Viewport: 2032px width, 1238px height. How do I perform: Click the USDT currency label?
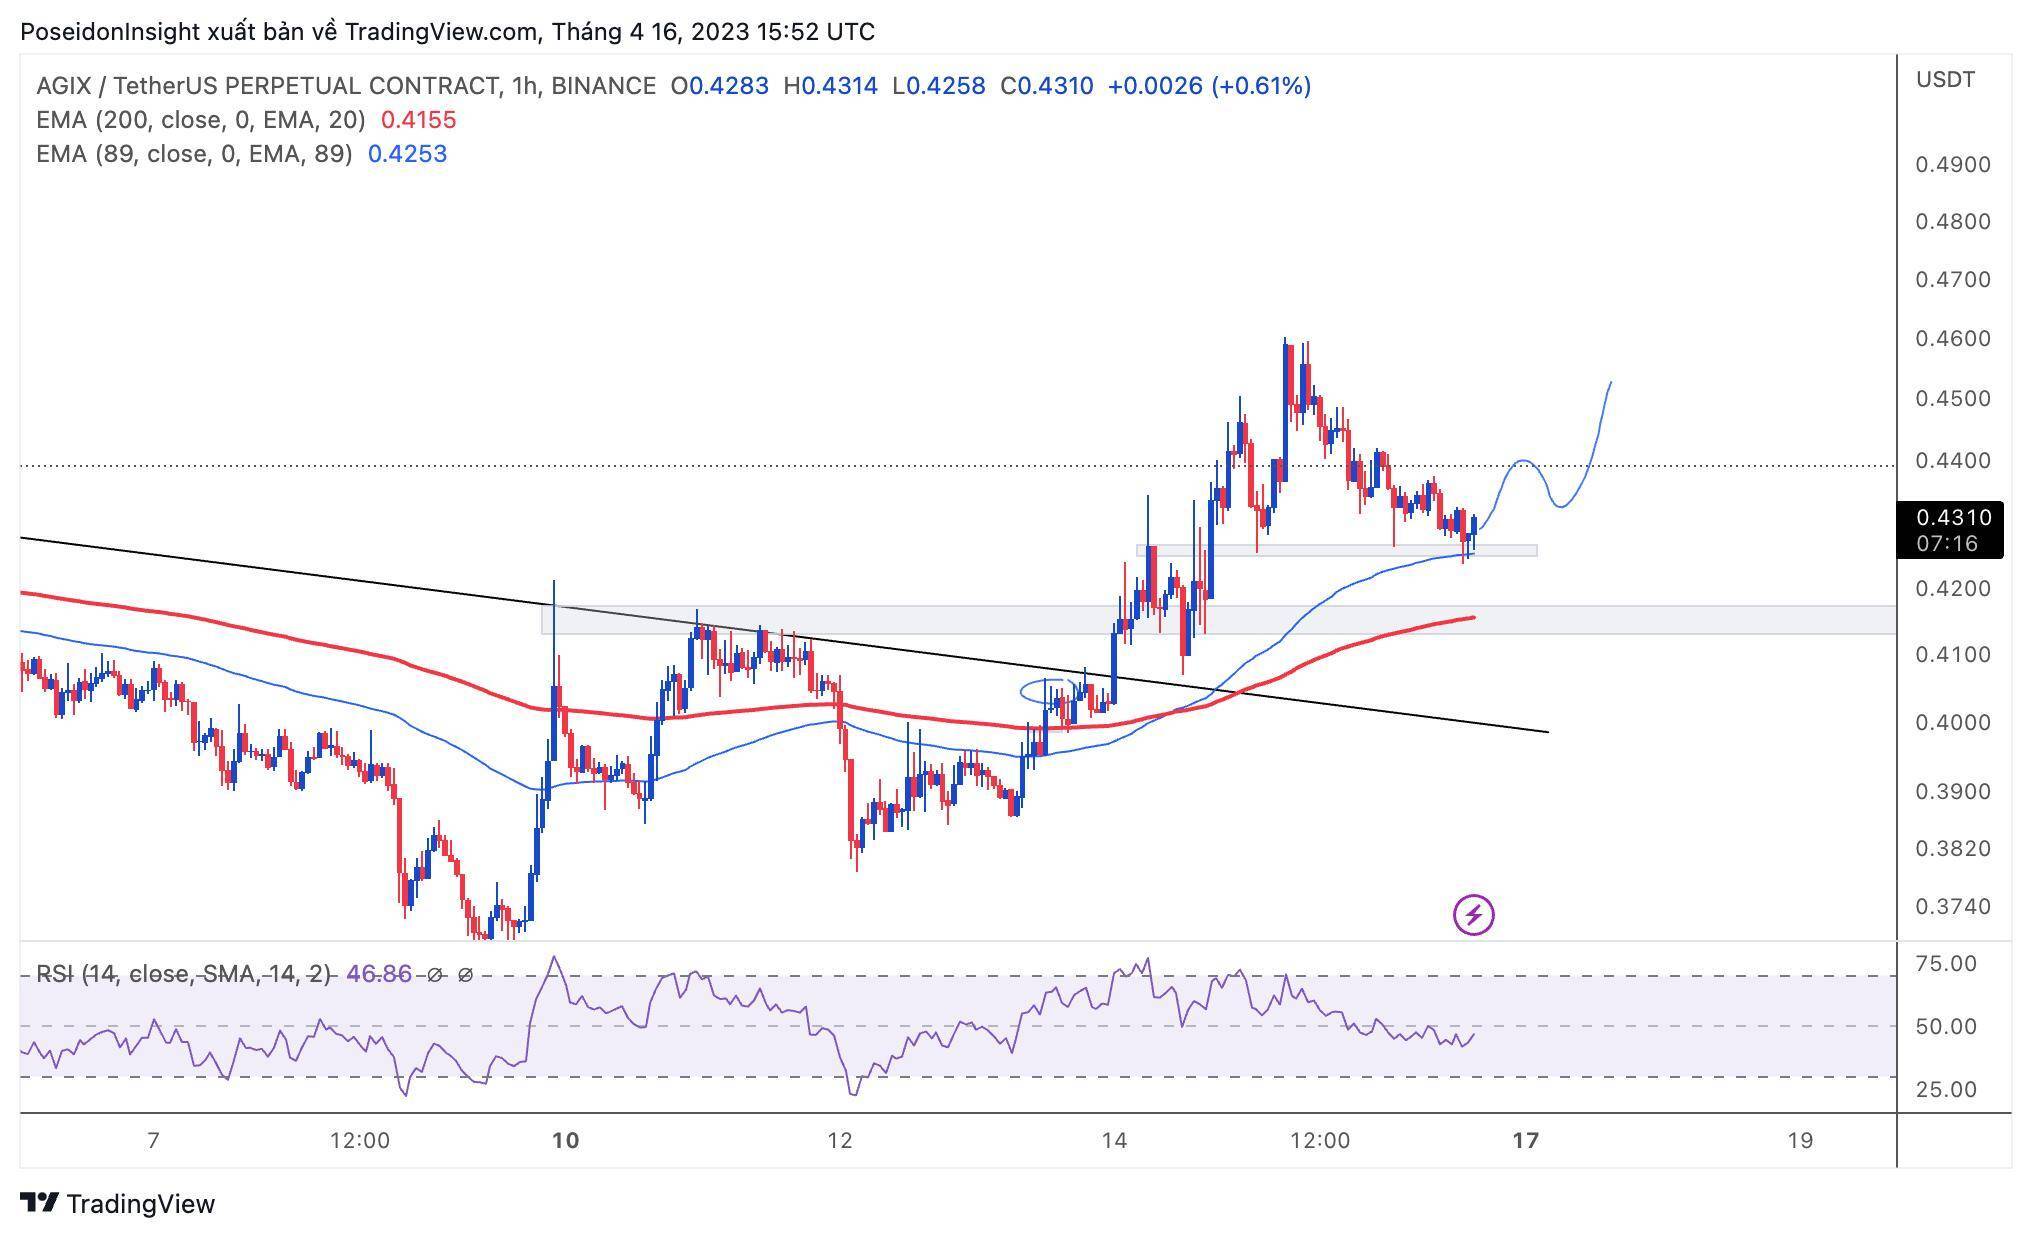1945,80
